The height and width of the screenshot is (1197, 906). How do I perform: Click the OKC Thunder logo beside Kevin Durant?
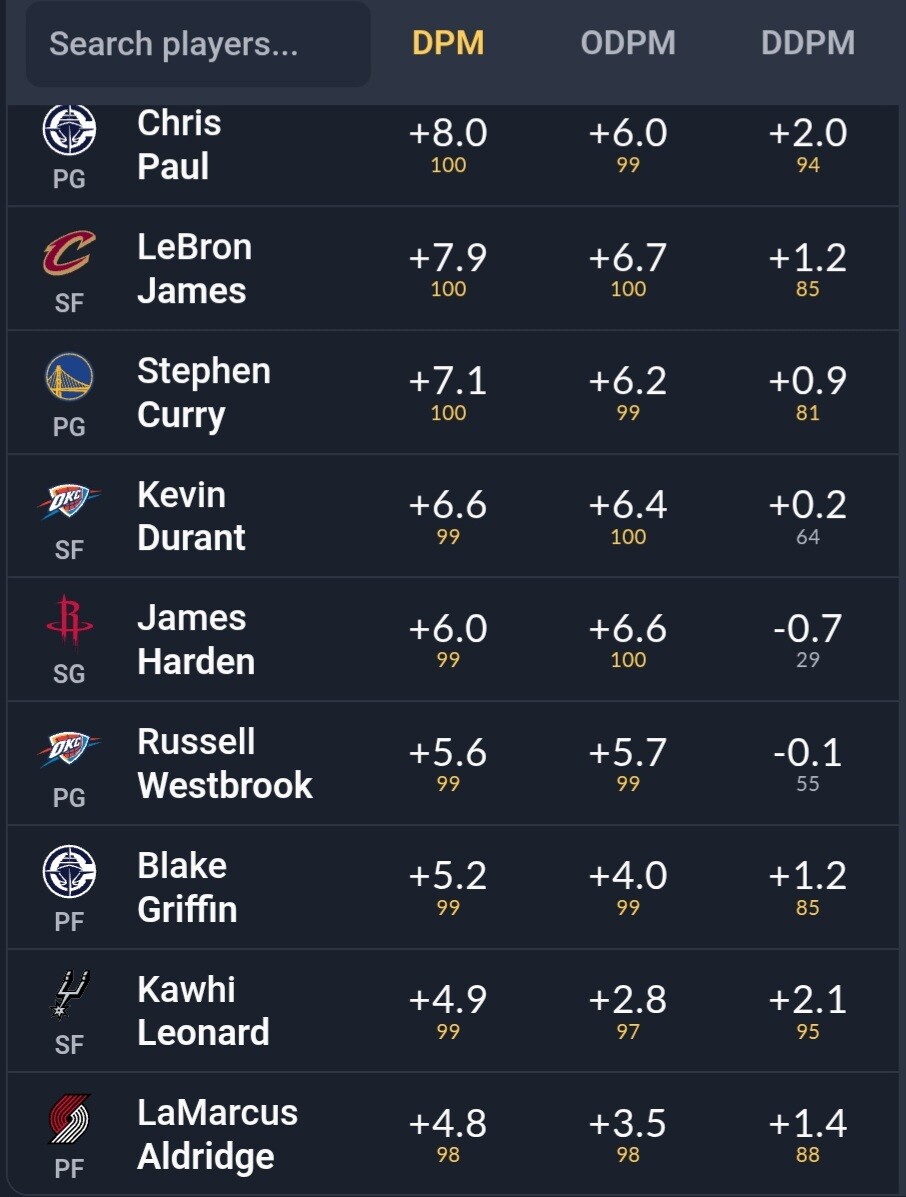click(x=69, y=501)
